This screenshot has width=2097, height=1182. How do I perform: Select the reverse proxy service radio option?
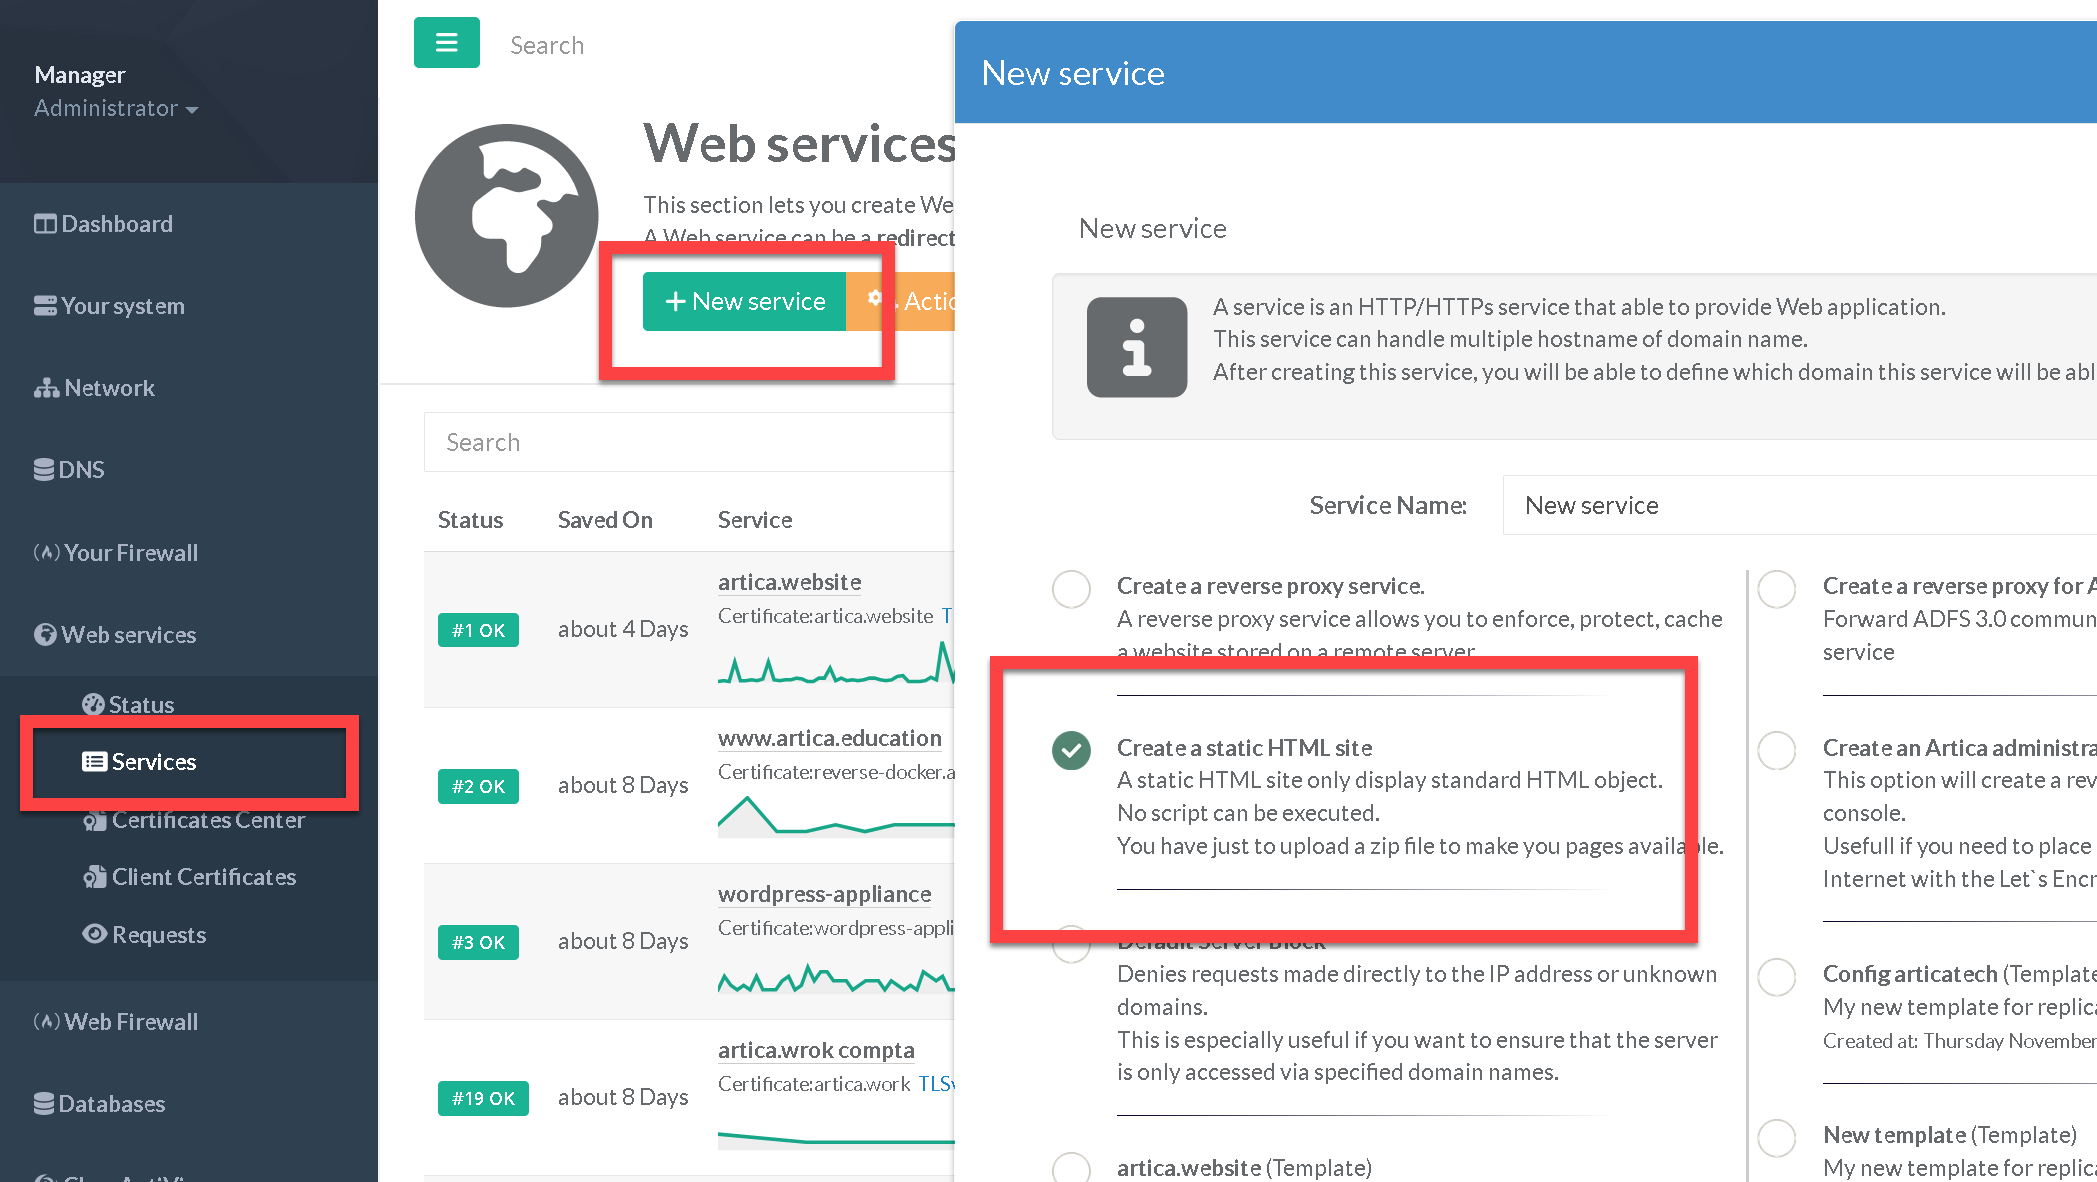click(x=1071, y=589)
